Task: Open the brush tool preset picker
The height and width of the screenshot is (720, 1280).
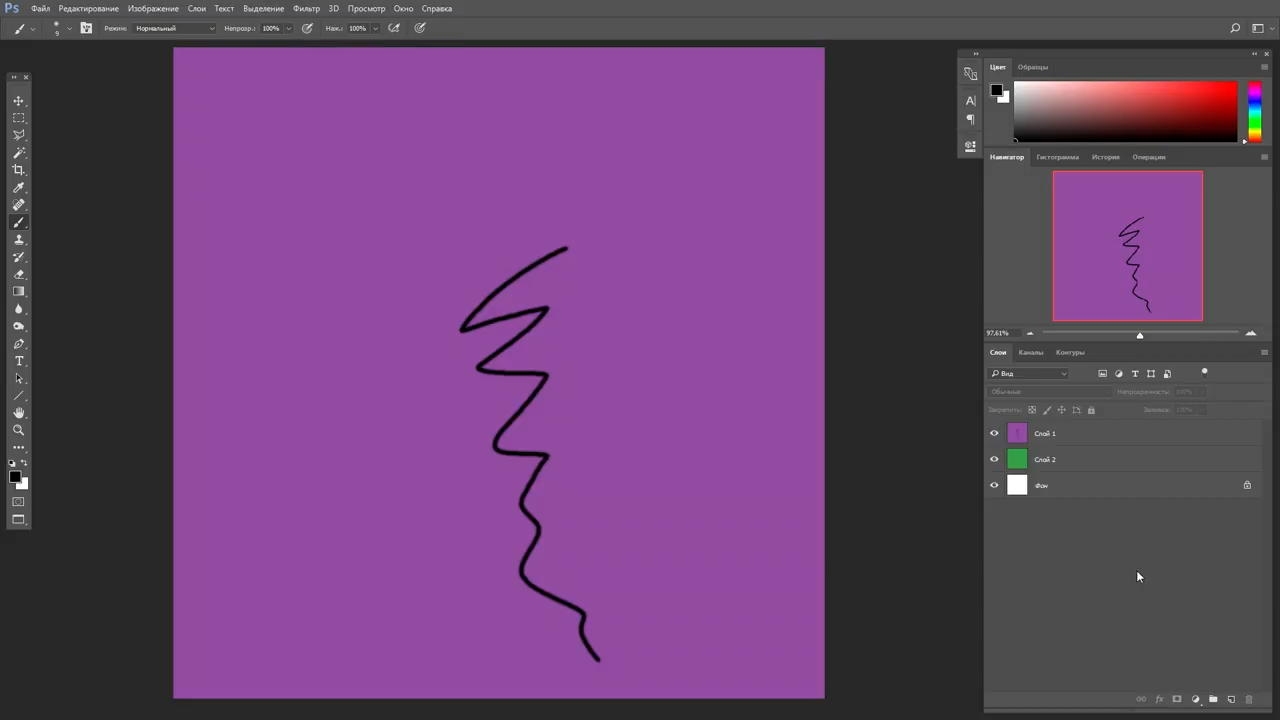Action: pos(24,28)
